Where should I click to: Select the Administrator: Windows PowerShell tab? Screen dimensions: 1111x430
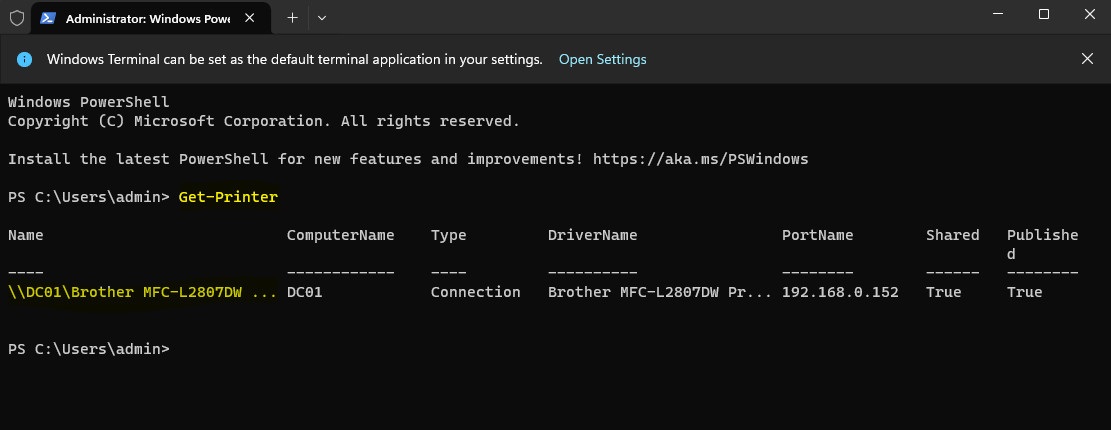click(151, 18)
